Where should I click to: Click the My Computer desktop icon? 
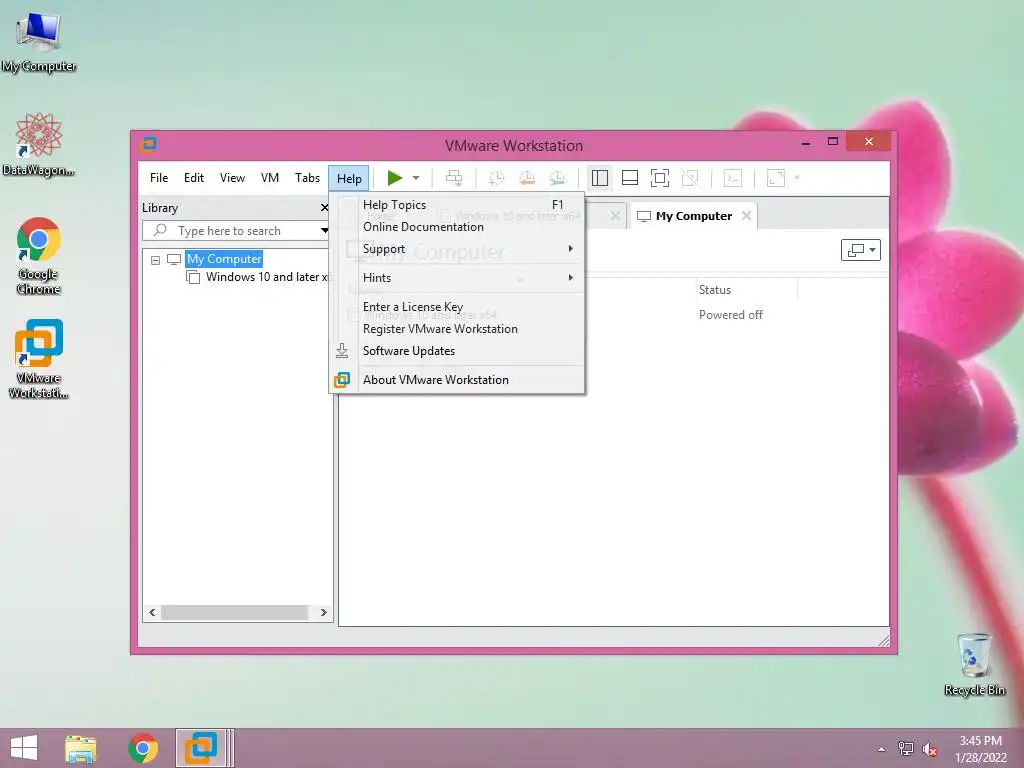[x=39, y=42]
